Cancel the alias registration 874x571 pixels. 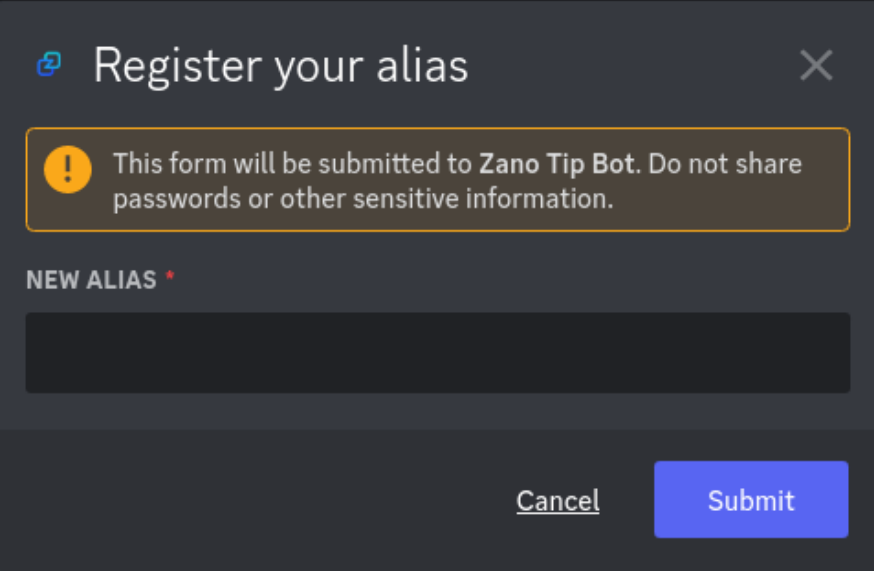(557, 500)
